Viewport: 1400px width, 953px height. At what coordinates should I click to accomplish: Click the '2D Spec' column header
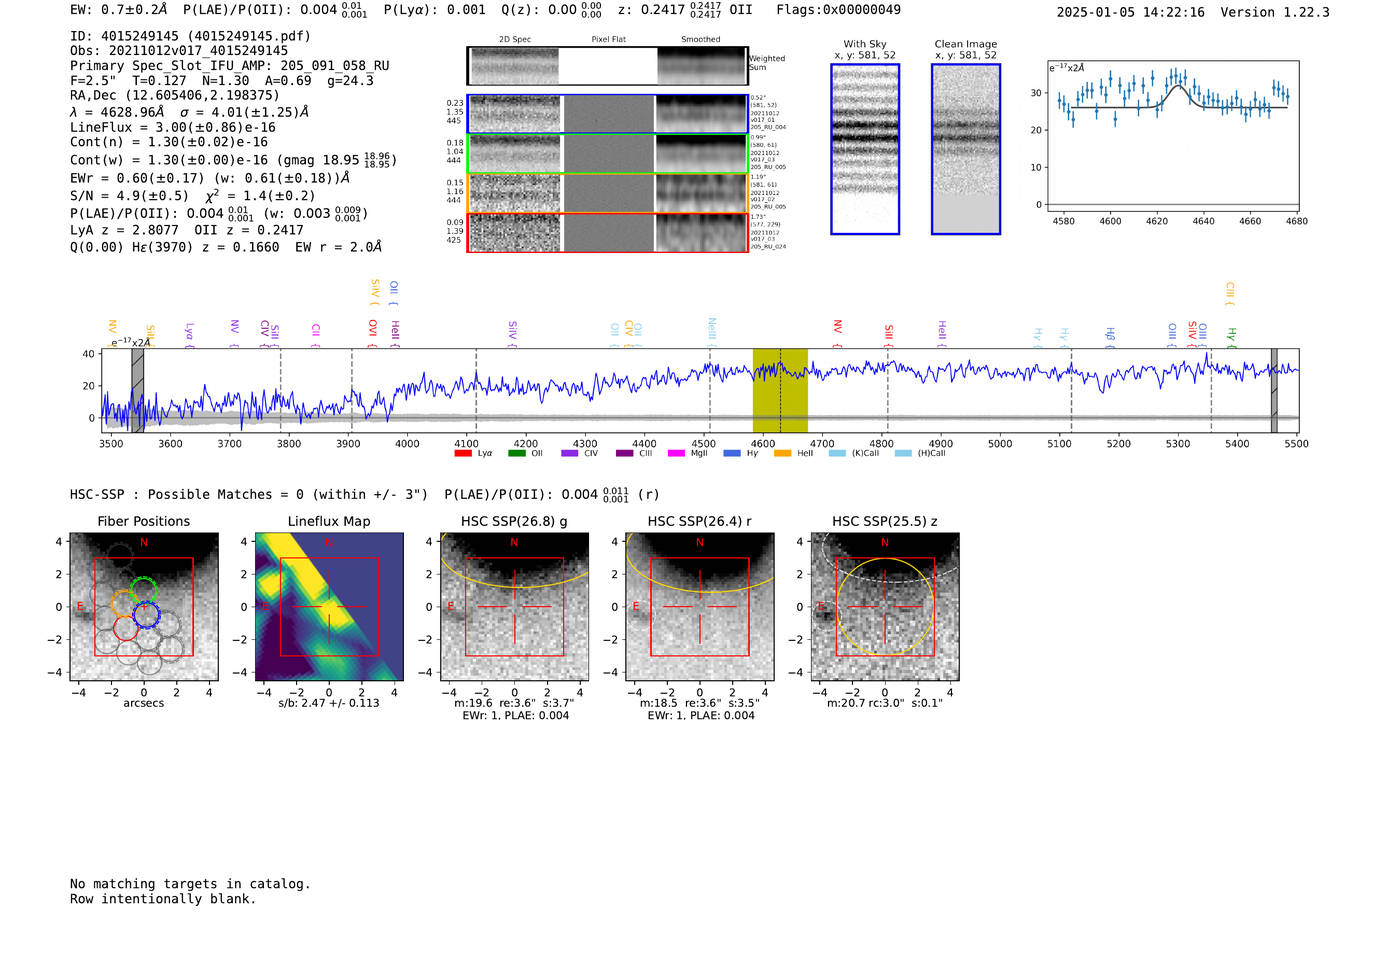515,40
